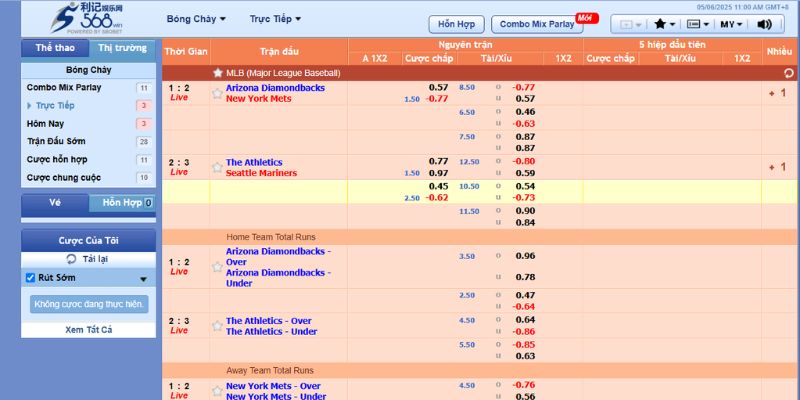Click under odds -0.86 on Athletics 4.50
The width and height of the screenshot is (800, 400).
[x=523, y=332]
